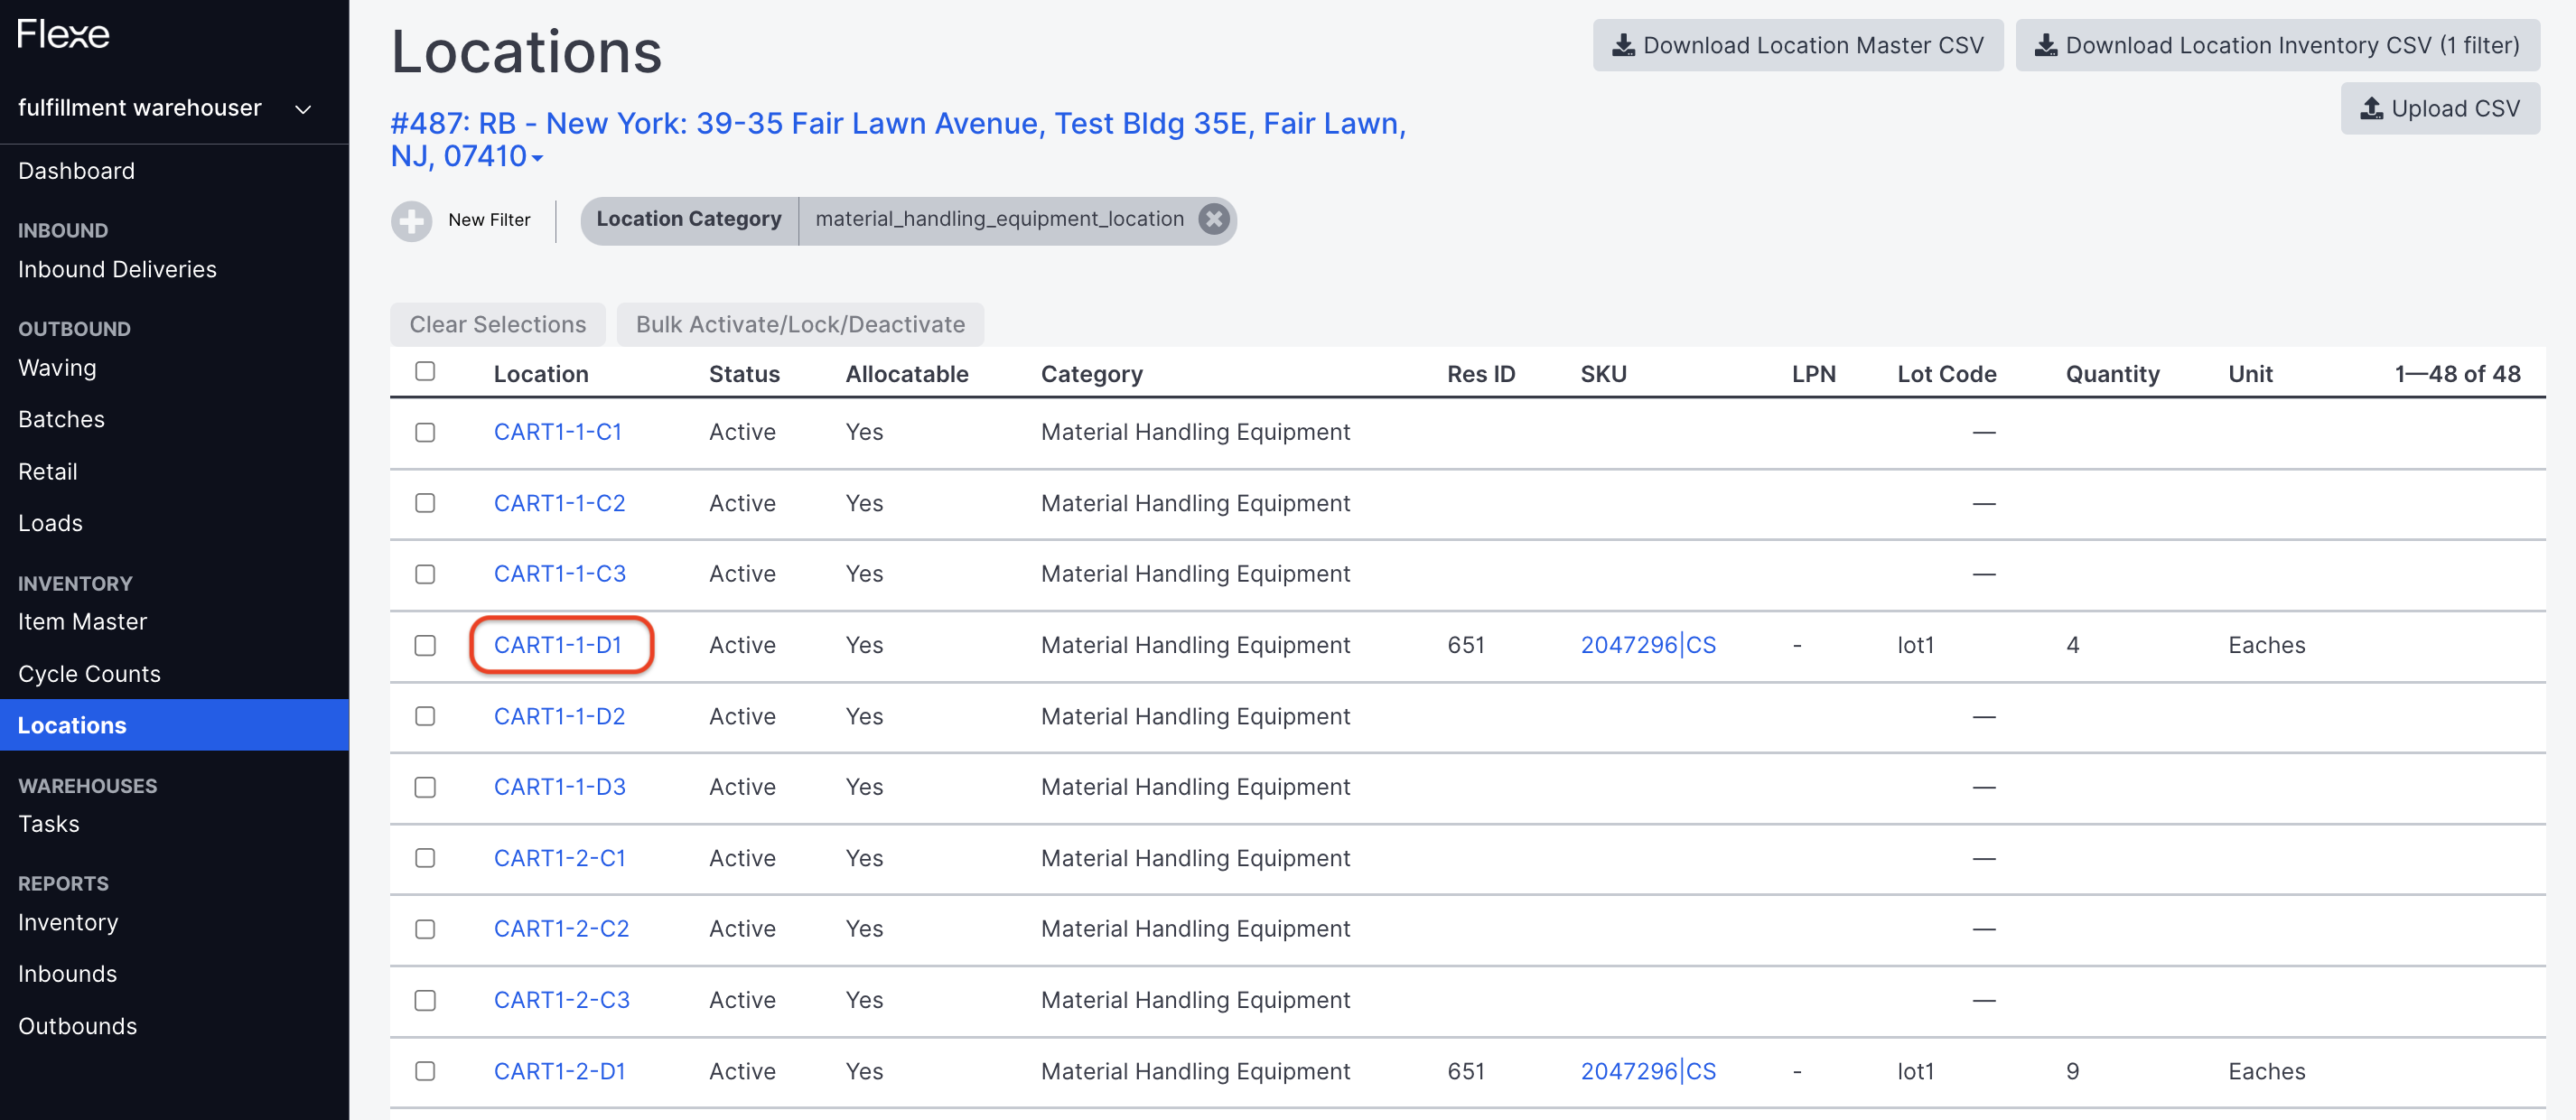Check the CART1-2-D1 row checkbox
The width and height of the screenshot is (2576, 1120).
pos(425,1072)
